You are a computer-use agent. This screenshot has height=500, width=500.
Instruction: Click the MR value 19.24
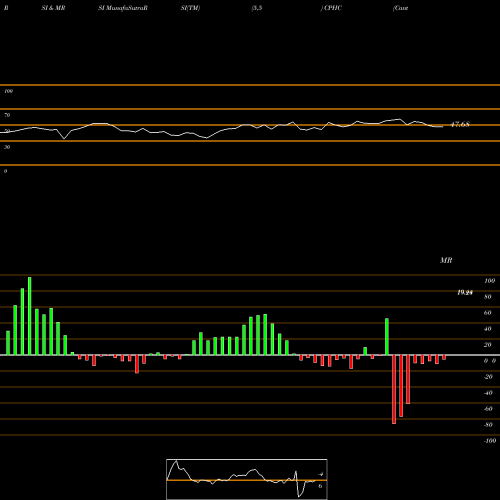pyautogui.click(x=465, y=293)
